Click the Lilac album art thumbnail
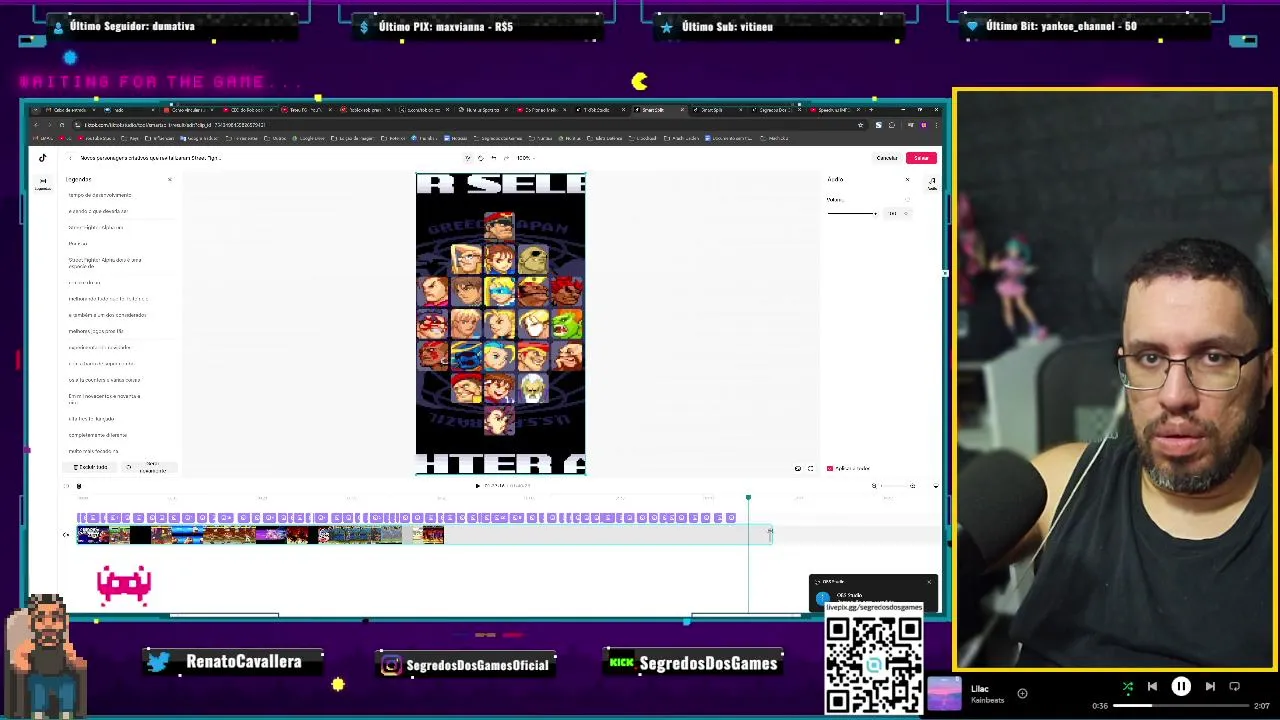This screenshot has height=720, width=1280. click(x=945, y=694)
